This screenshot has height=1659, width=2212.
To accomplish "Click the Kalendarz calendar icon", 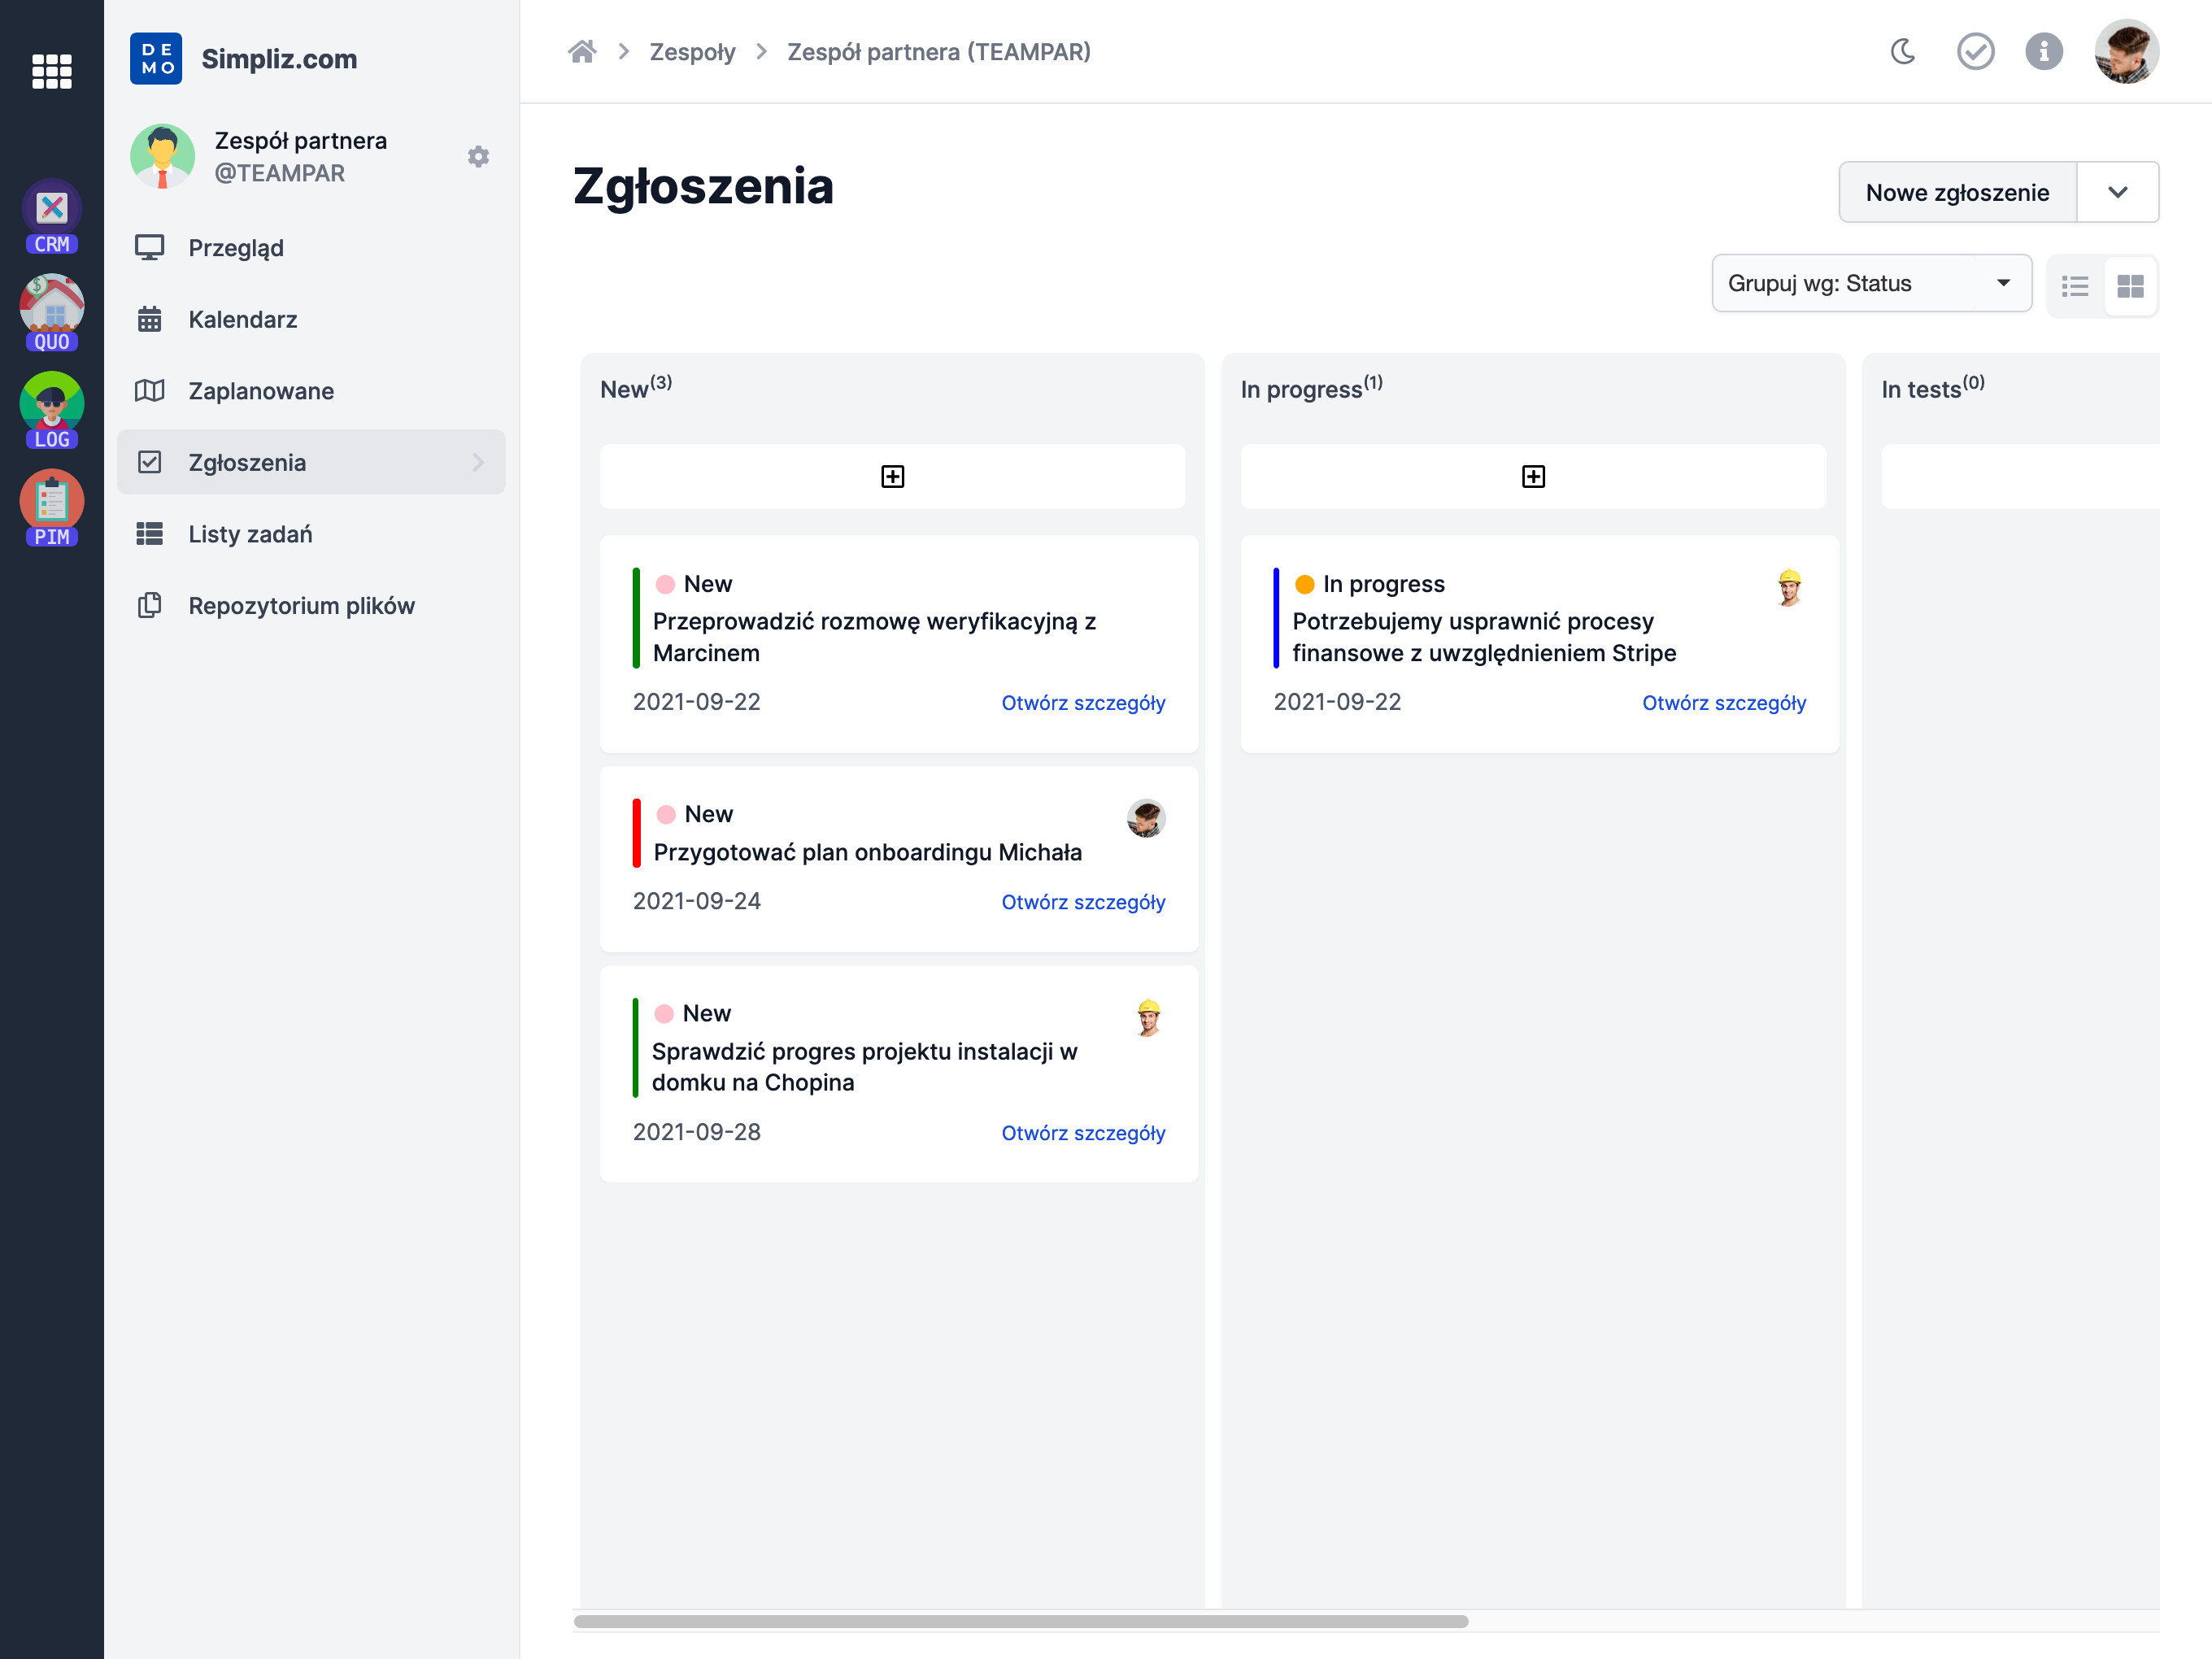I will pos(149,320).
